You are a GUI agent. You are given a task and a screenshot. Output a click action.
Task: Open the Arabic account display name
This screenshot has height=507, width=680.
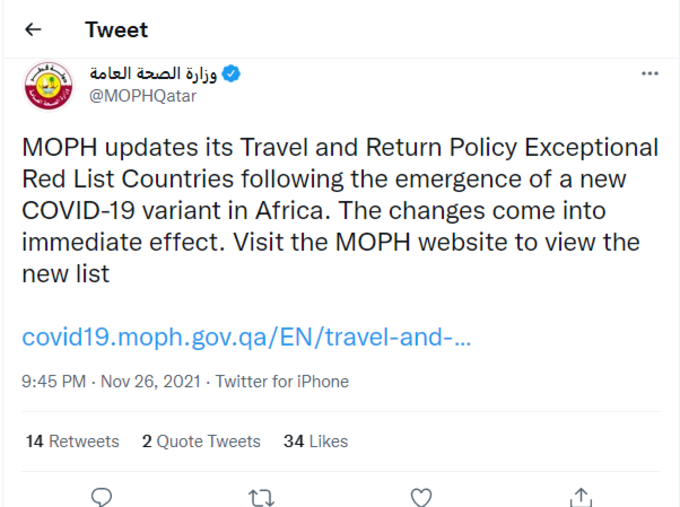(x=153, y=73)
